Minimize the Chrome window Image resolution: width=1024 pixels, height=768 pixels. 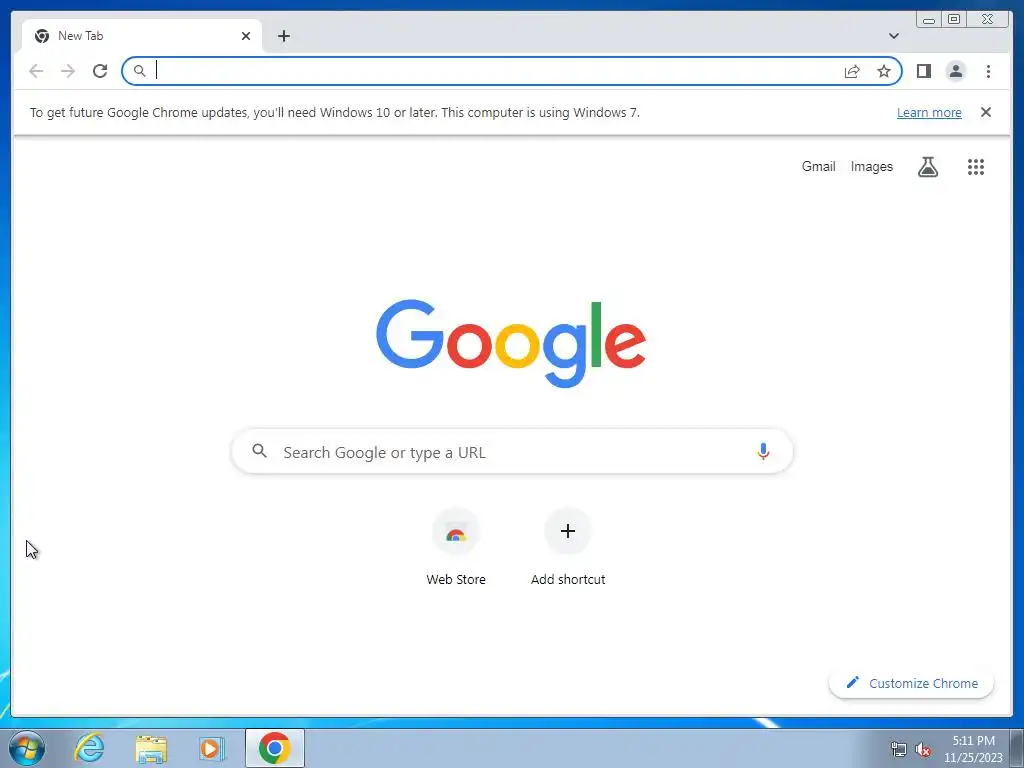(x=929, y=20)
